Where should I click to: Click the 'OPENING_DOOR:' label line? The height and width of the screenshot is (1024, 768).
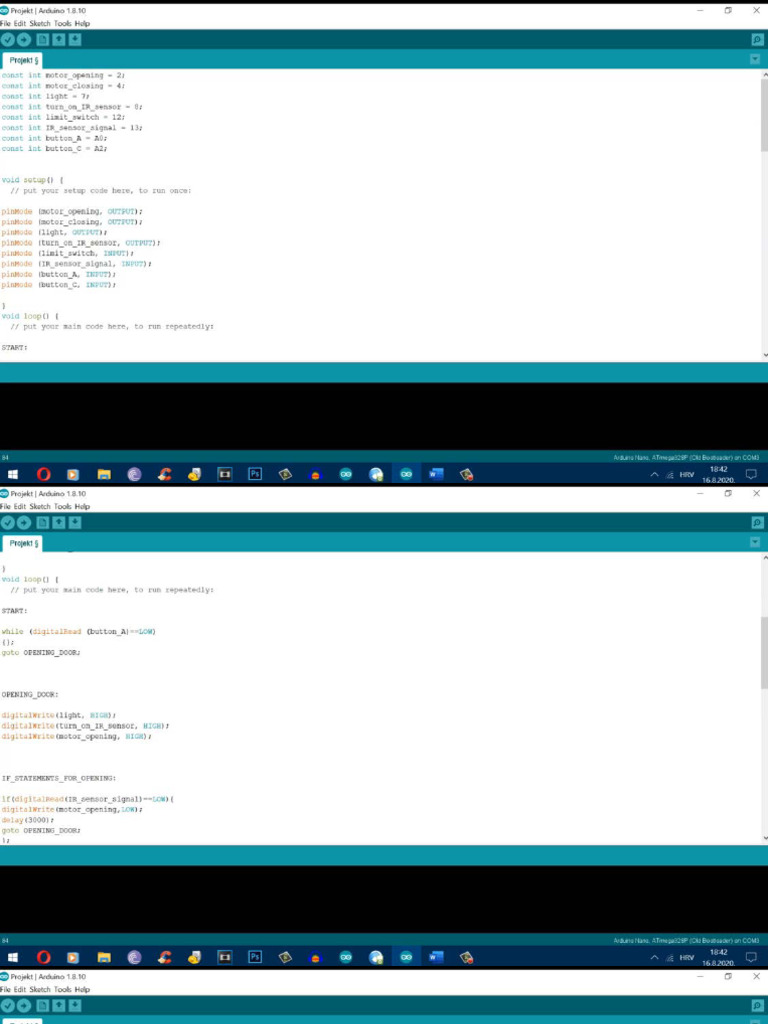pyautogui.click(x=30, y=695)
